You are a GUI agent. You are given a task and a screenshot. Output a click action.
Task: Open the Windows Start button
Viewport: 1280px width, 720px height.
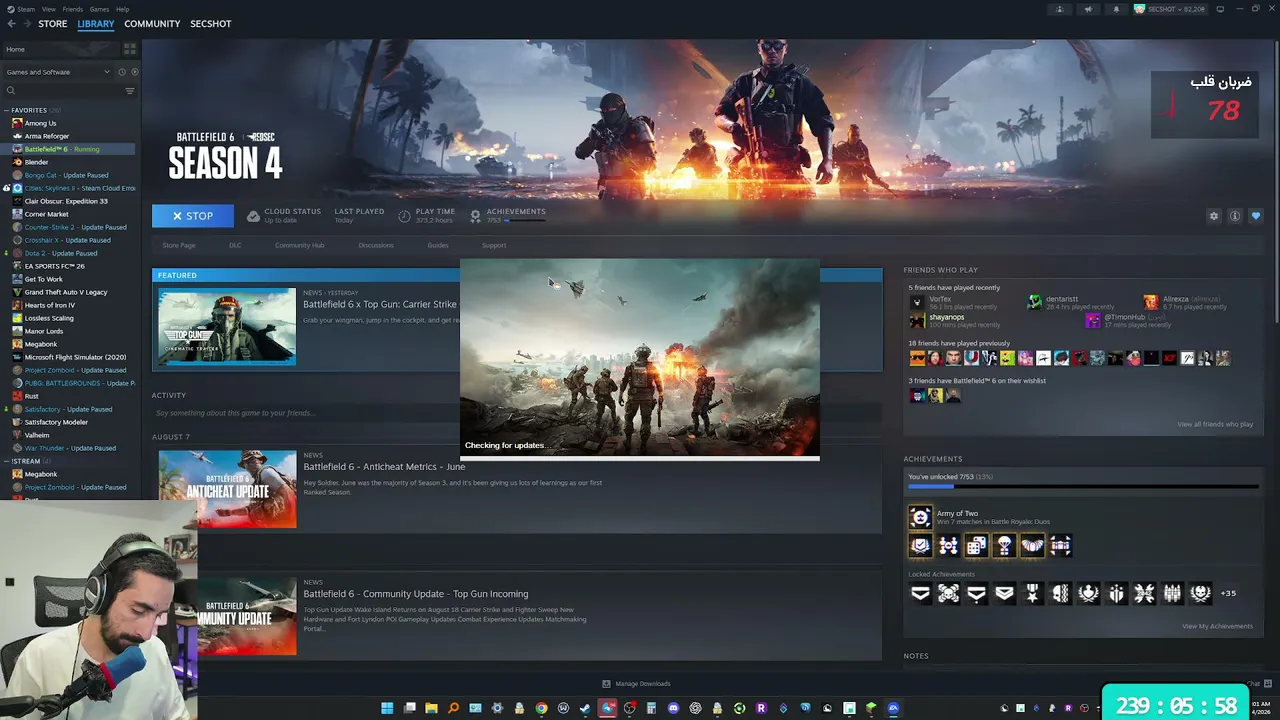tap(387, 708)
